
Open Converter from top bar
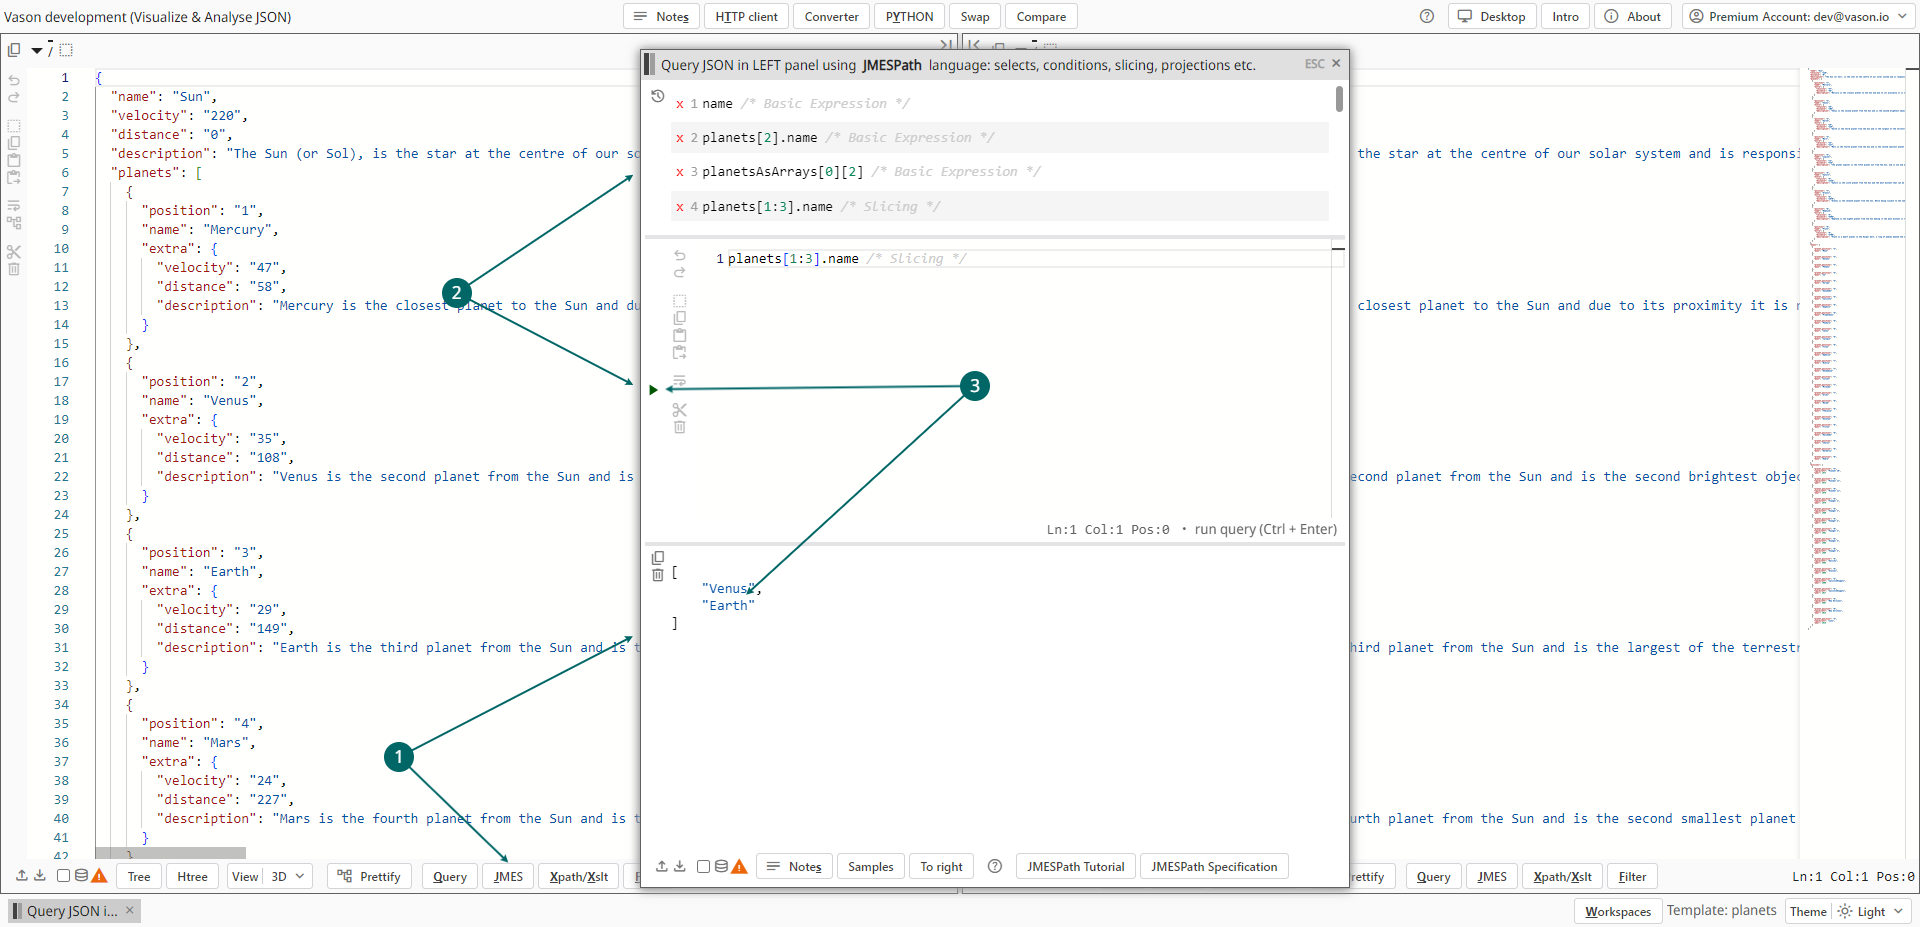point(831,16)
